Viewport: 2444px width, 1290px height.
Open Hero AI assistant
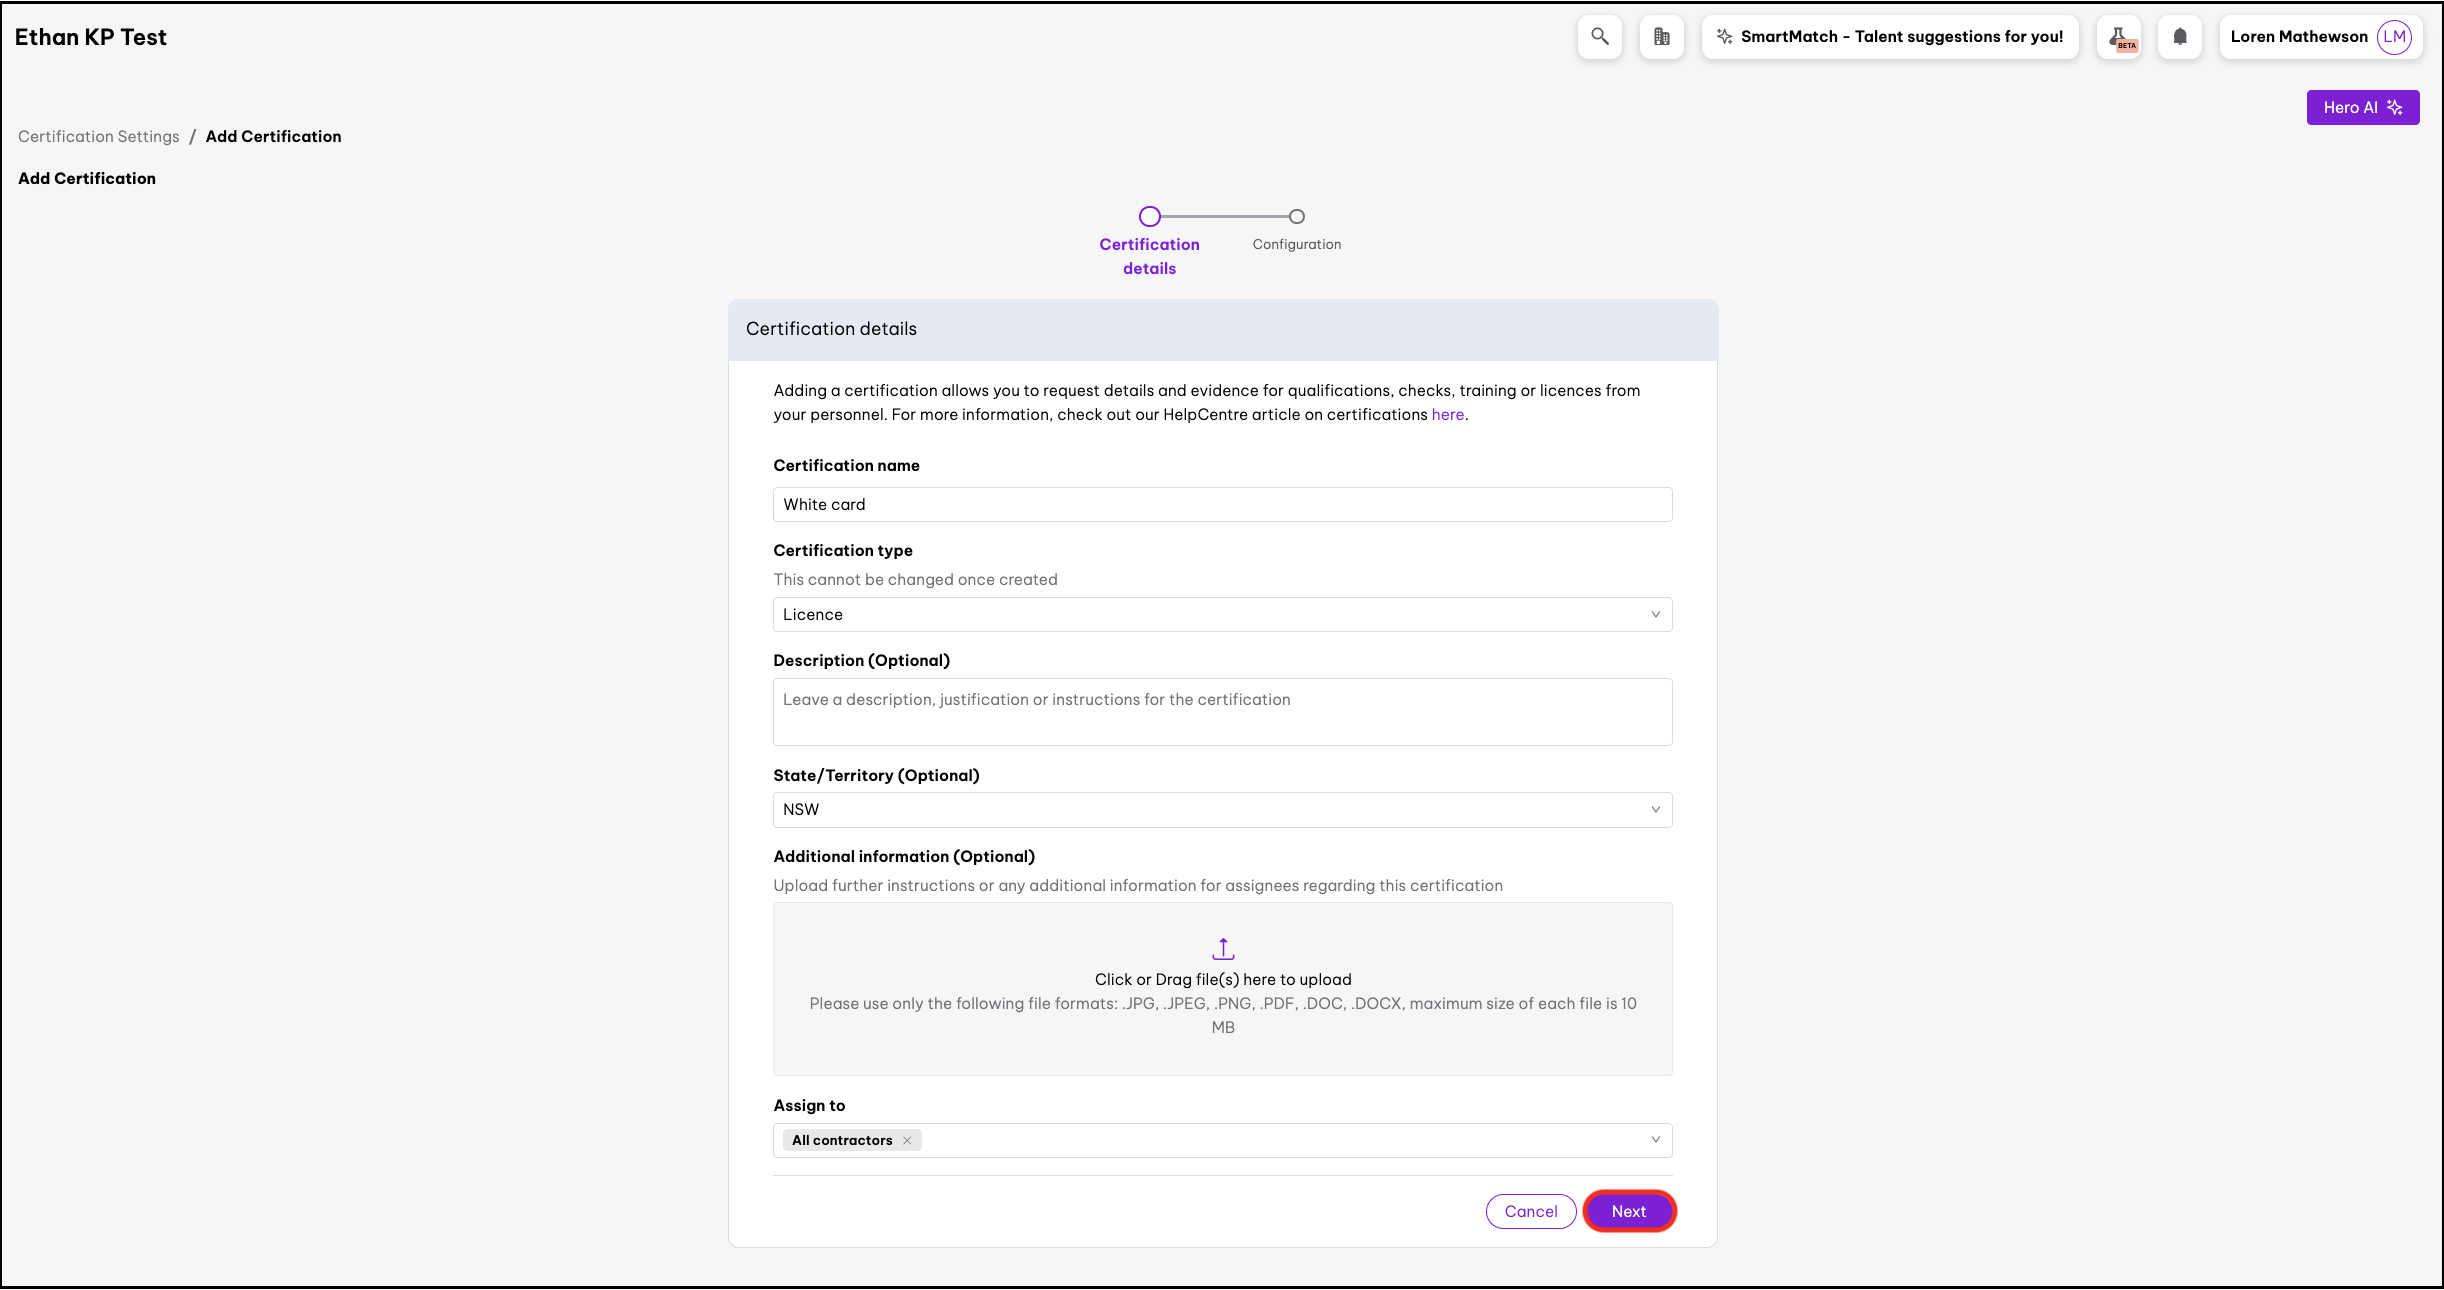pos(2362,107)
